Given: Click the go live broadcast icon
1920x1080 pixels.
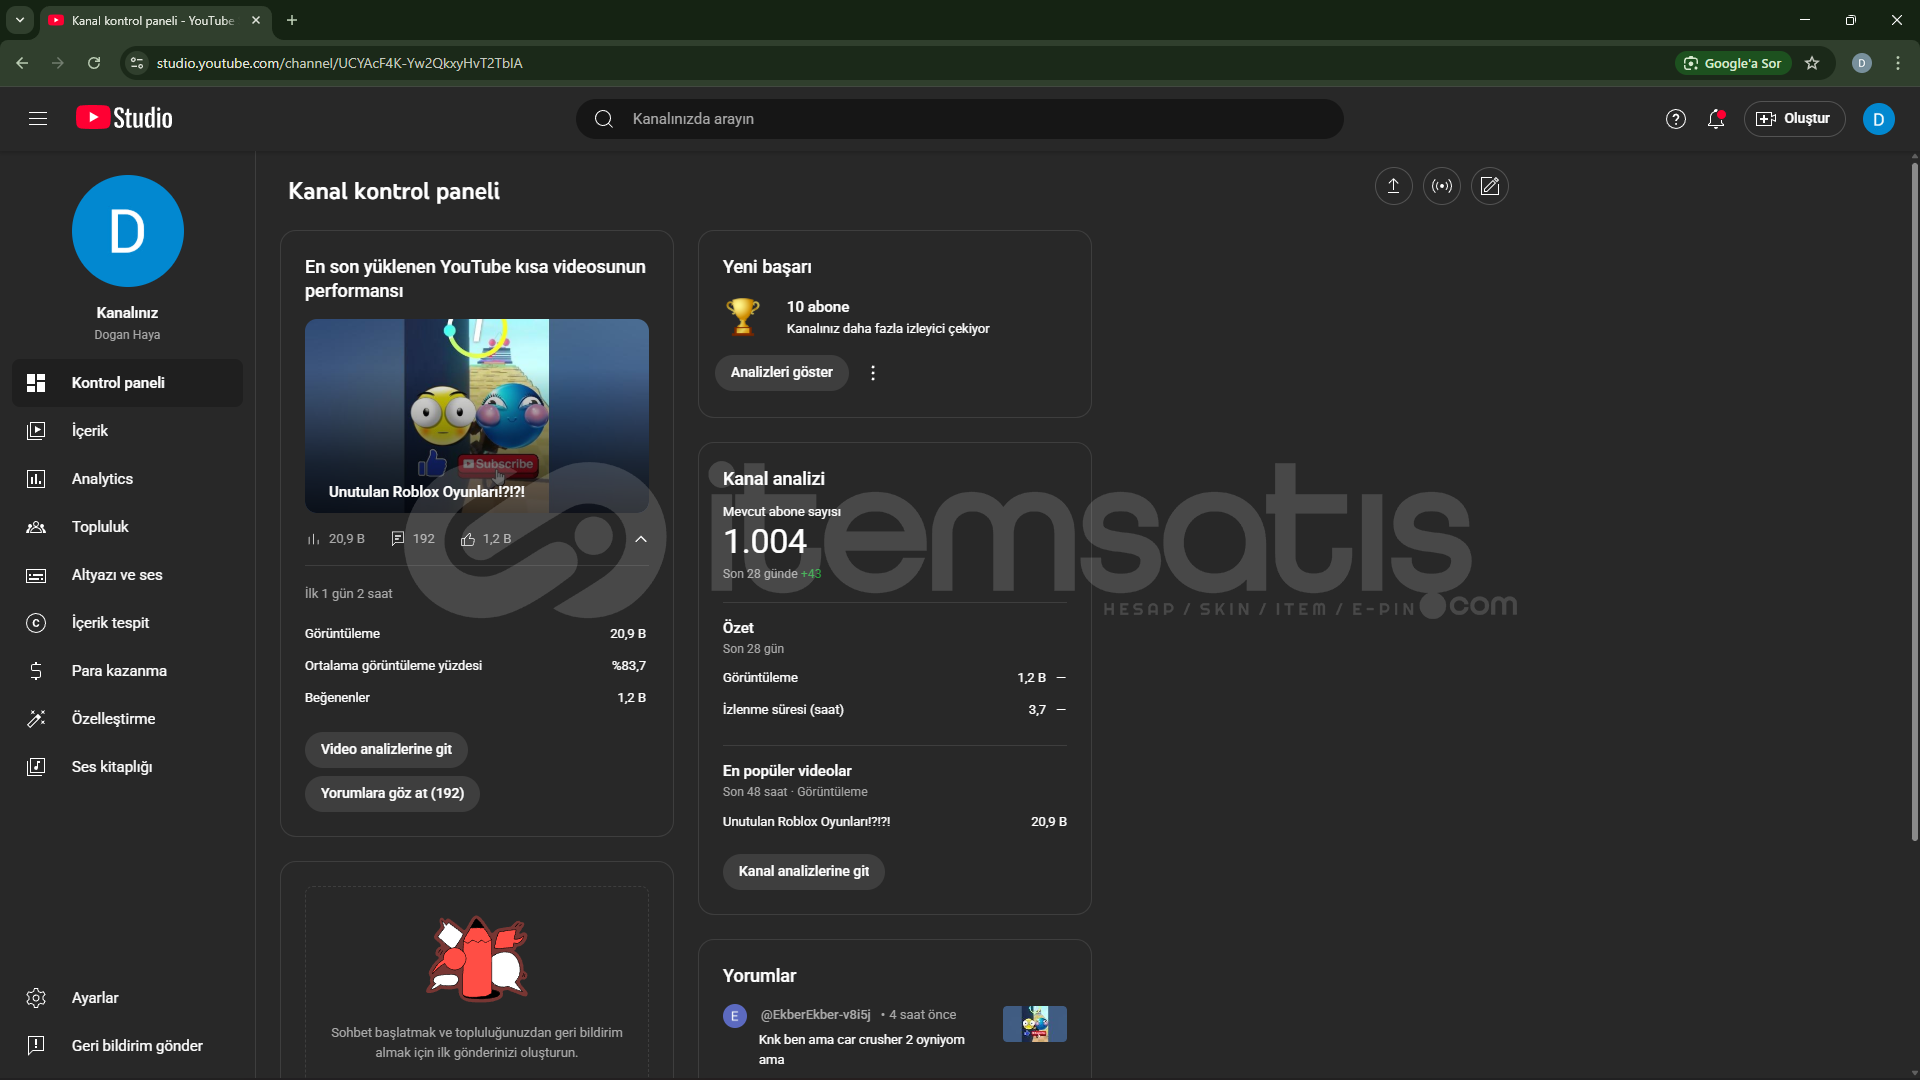Looking at the screenshot, I should click(x=1441, y=186).
